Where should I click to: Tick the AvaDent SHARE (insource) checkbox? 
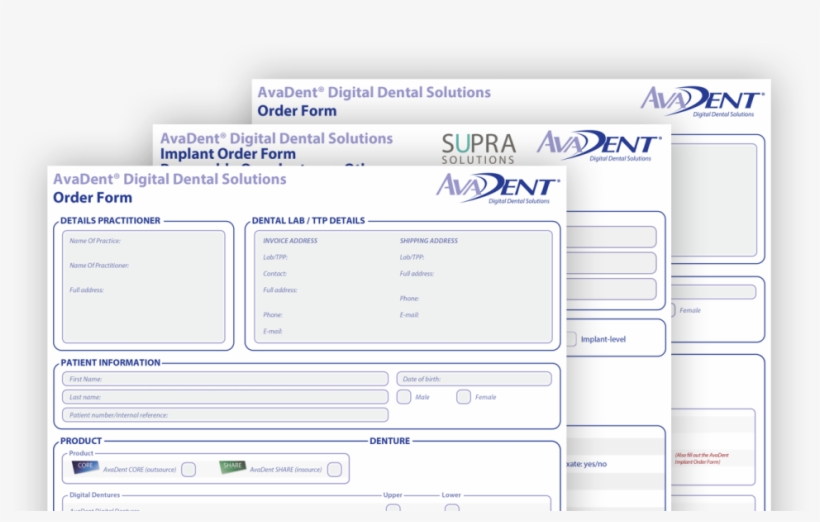335,469
